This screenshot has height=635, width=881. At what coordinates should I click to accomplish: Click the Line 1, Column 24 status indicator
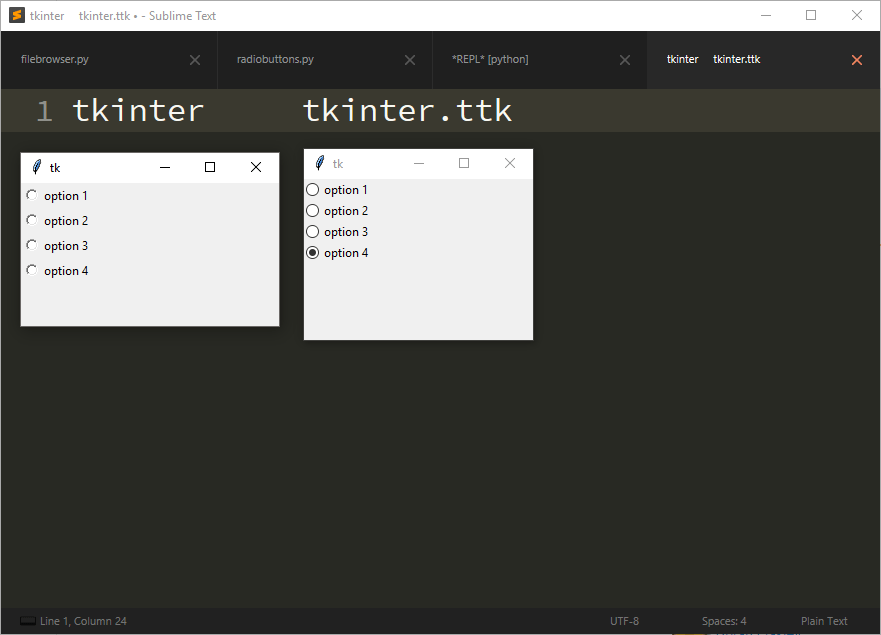click(x=84, y=620)
